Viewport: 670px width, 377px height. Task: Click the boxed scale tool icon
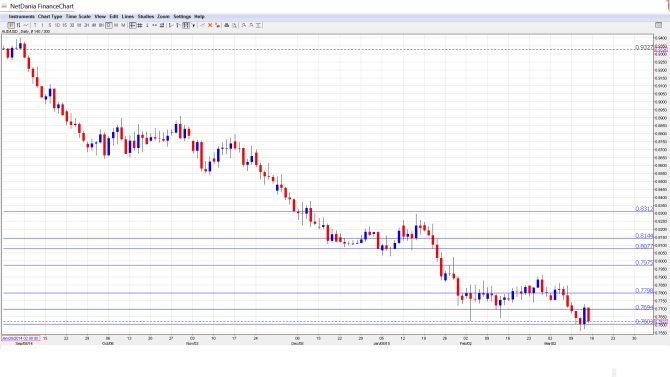(x=186, y=25)
